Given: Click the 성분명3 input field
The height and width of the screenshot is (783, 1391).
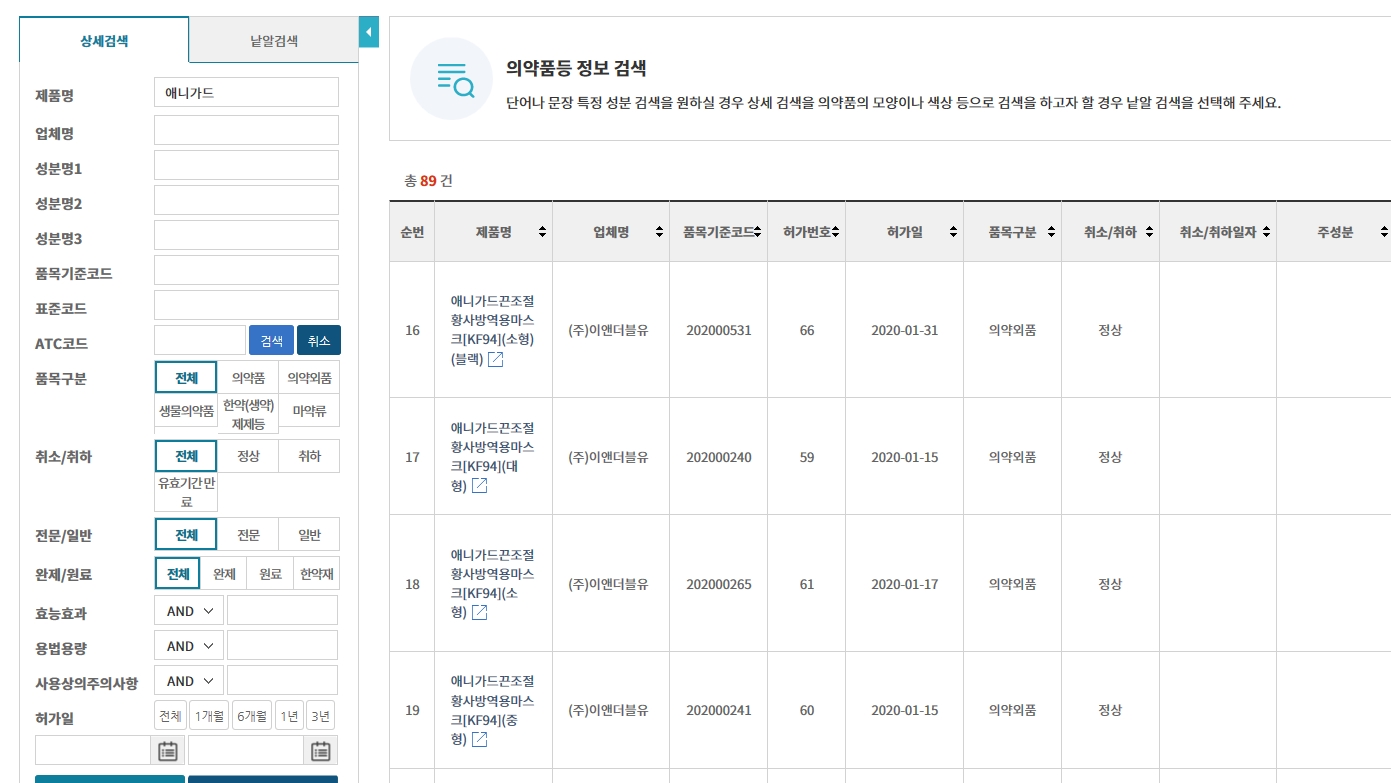Looking at the screenshot, I should click(x=247, y=235).
